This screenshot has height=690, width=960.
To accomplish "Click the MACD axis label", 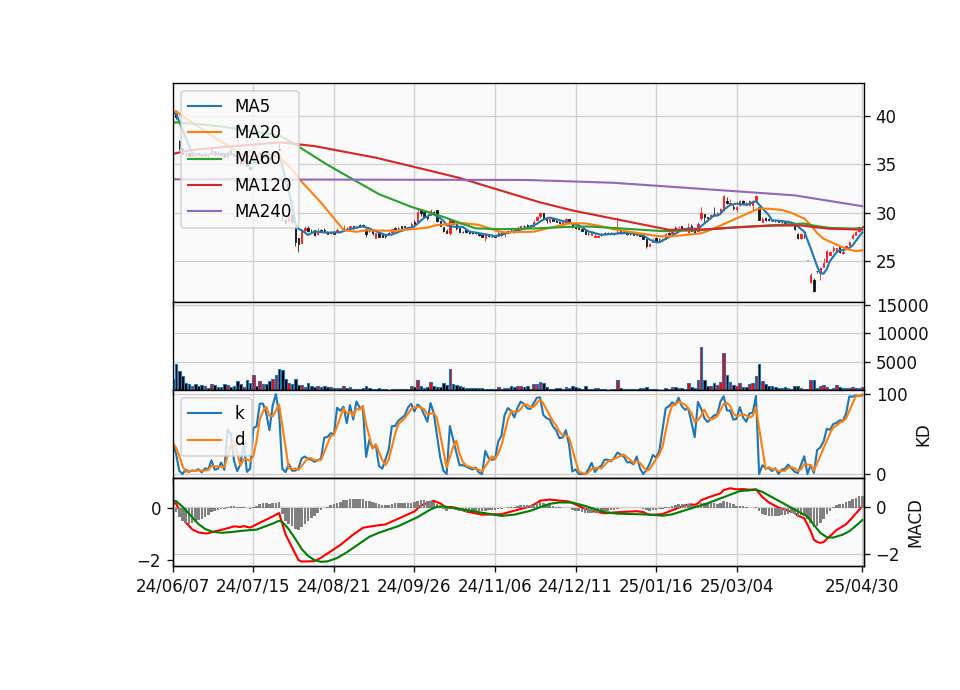I will (x=915, y=524).
